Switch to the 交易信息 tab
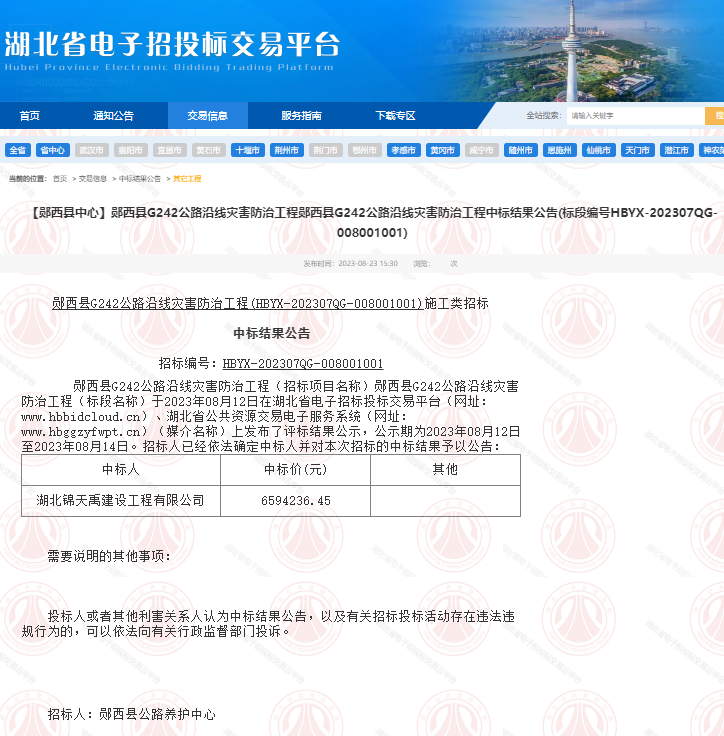The height and width of the screenshot is (736, 724). 207,115
